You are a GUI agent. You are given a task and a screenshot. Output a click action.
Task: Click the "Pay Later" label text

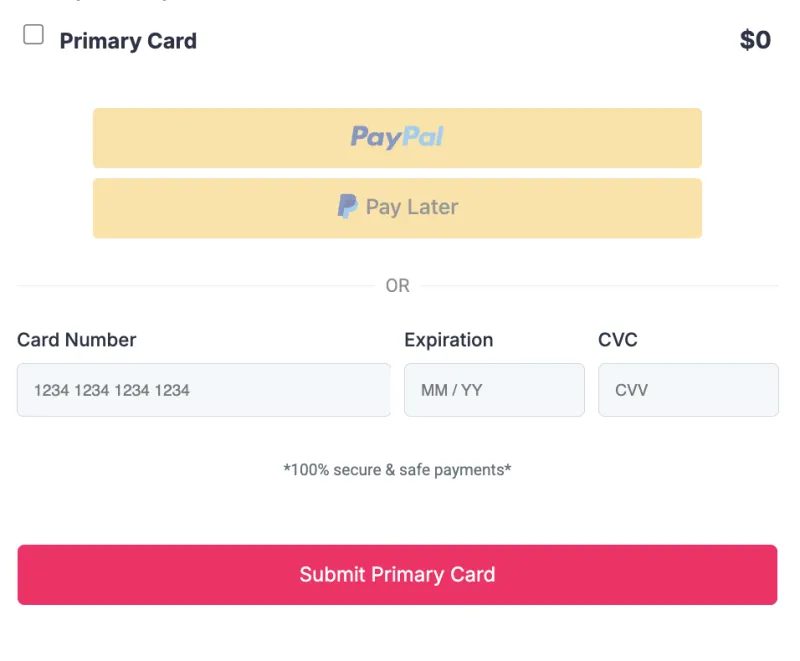412,207
